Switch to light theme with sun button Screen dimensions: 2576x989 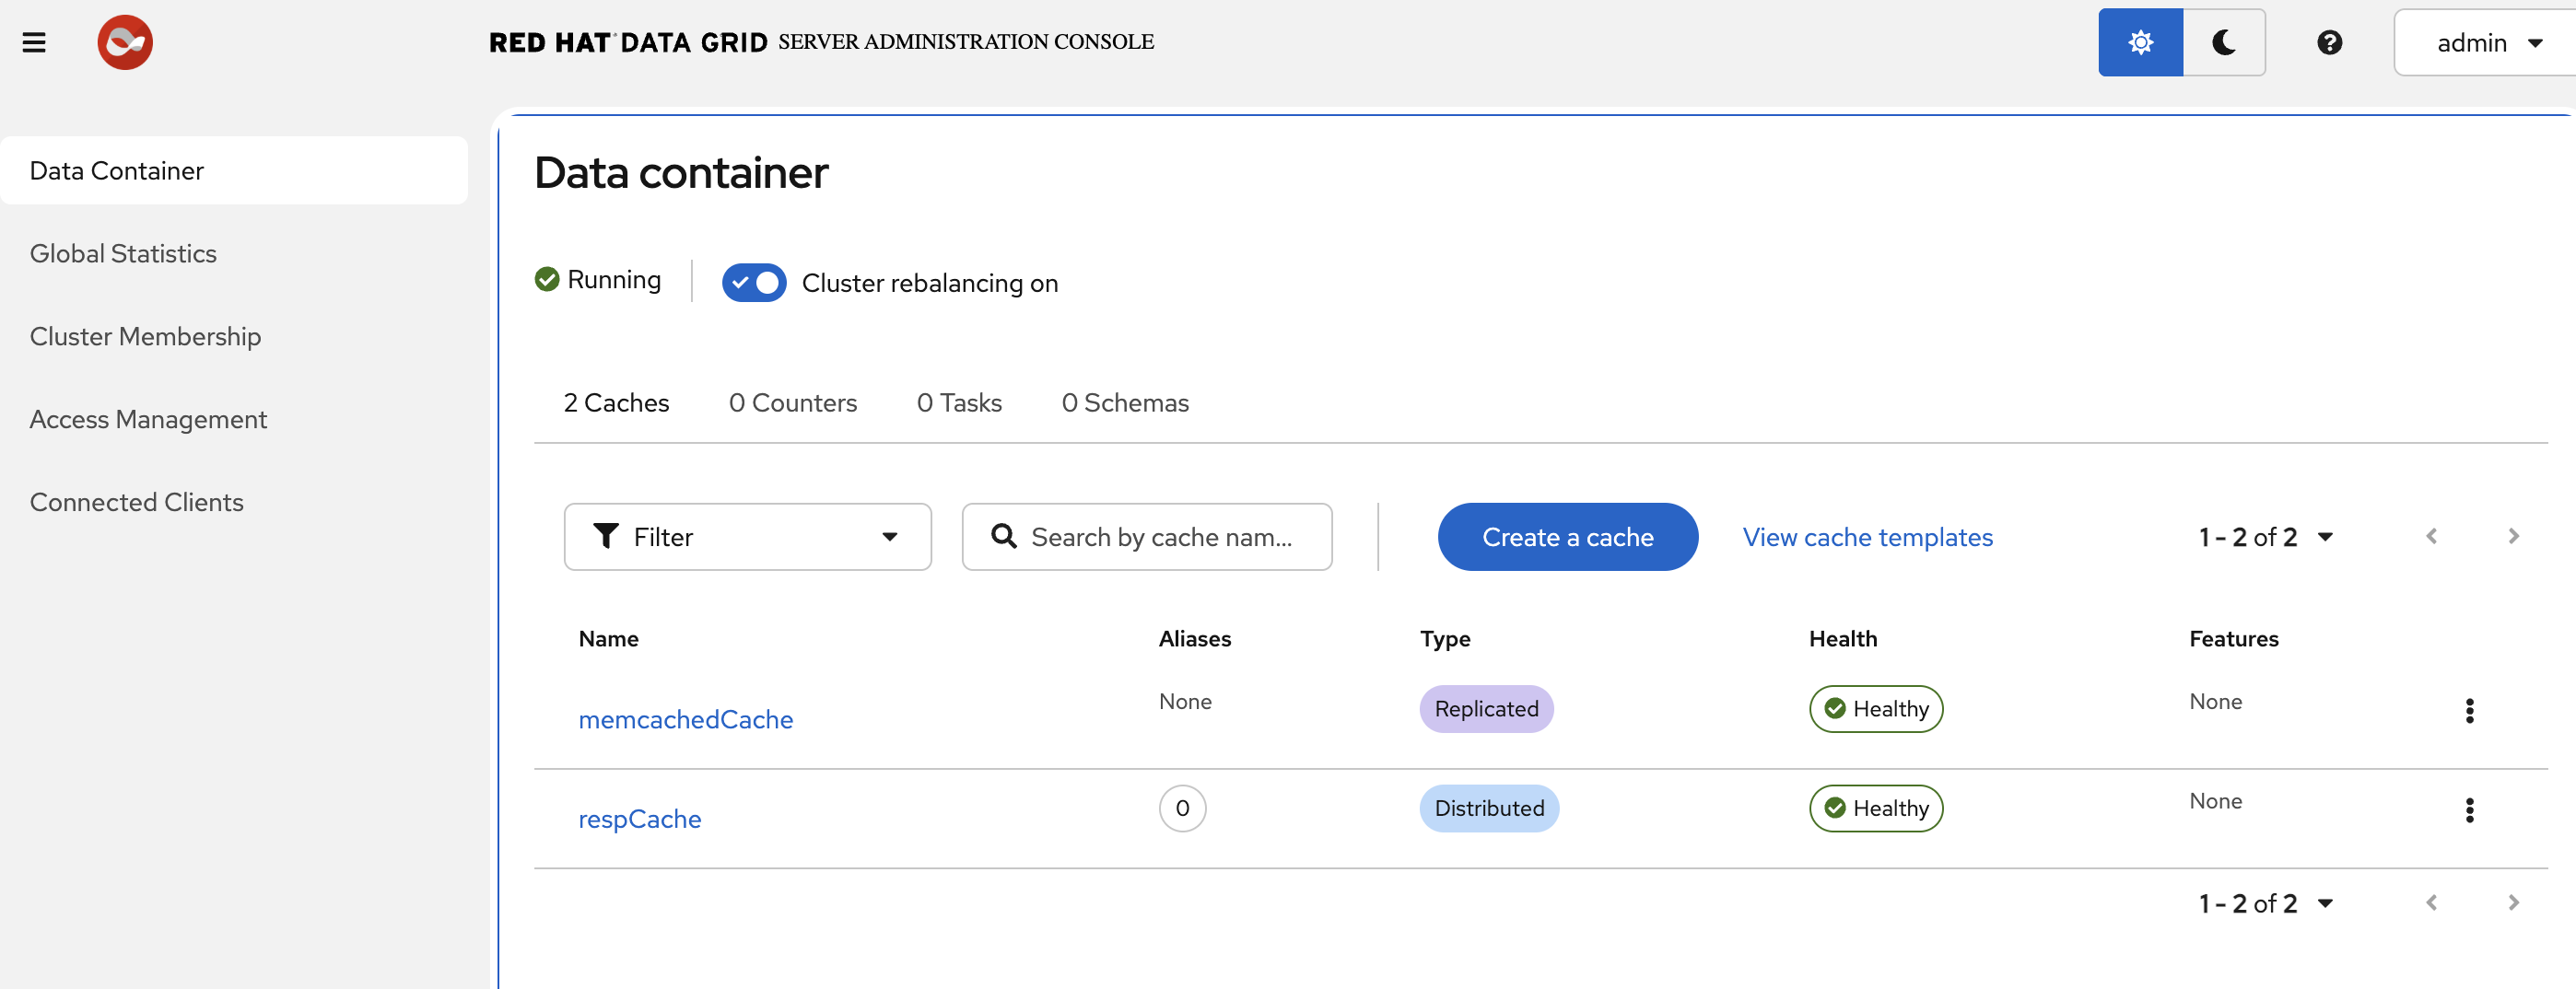2140,42
